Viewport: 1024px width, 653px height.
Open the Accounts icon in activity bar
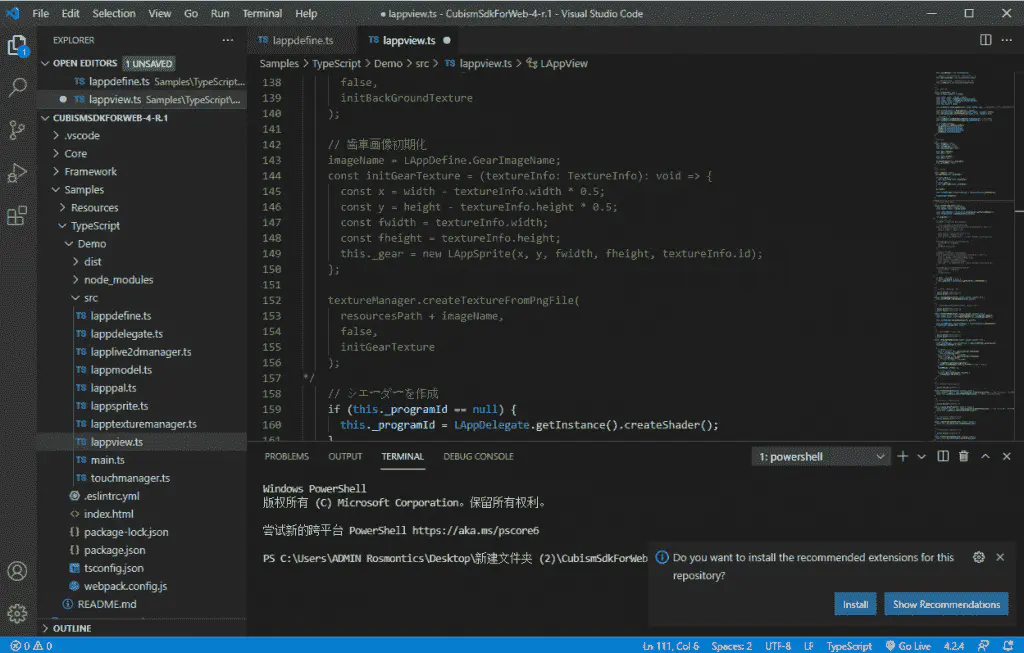click(x=18, y=571)
